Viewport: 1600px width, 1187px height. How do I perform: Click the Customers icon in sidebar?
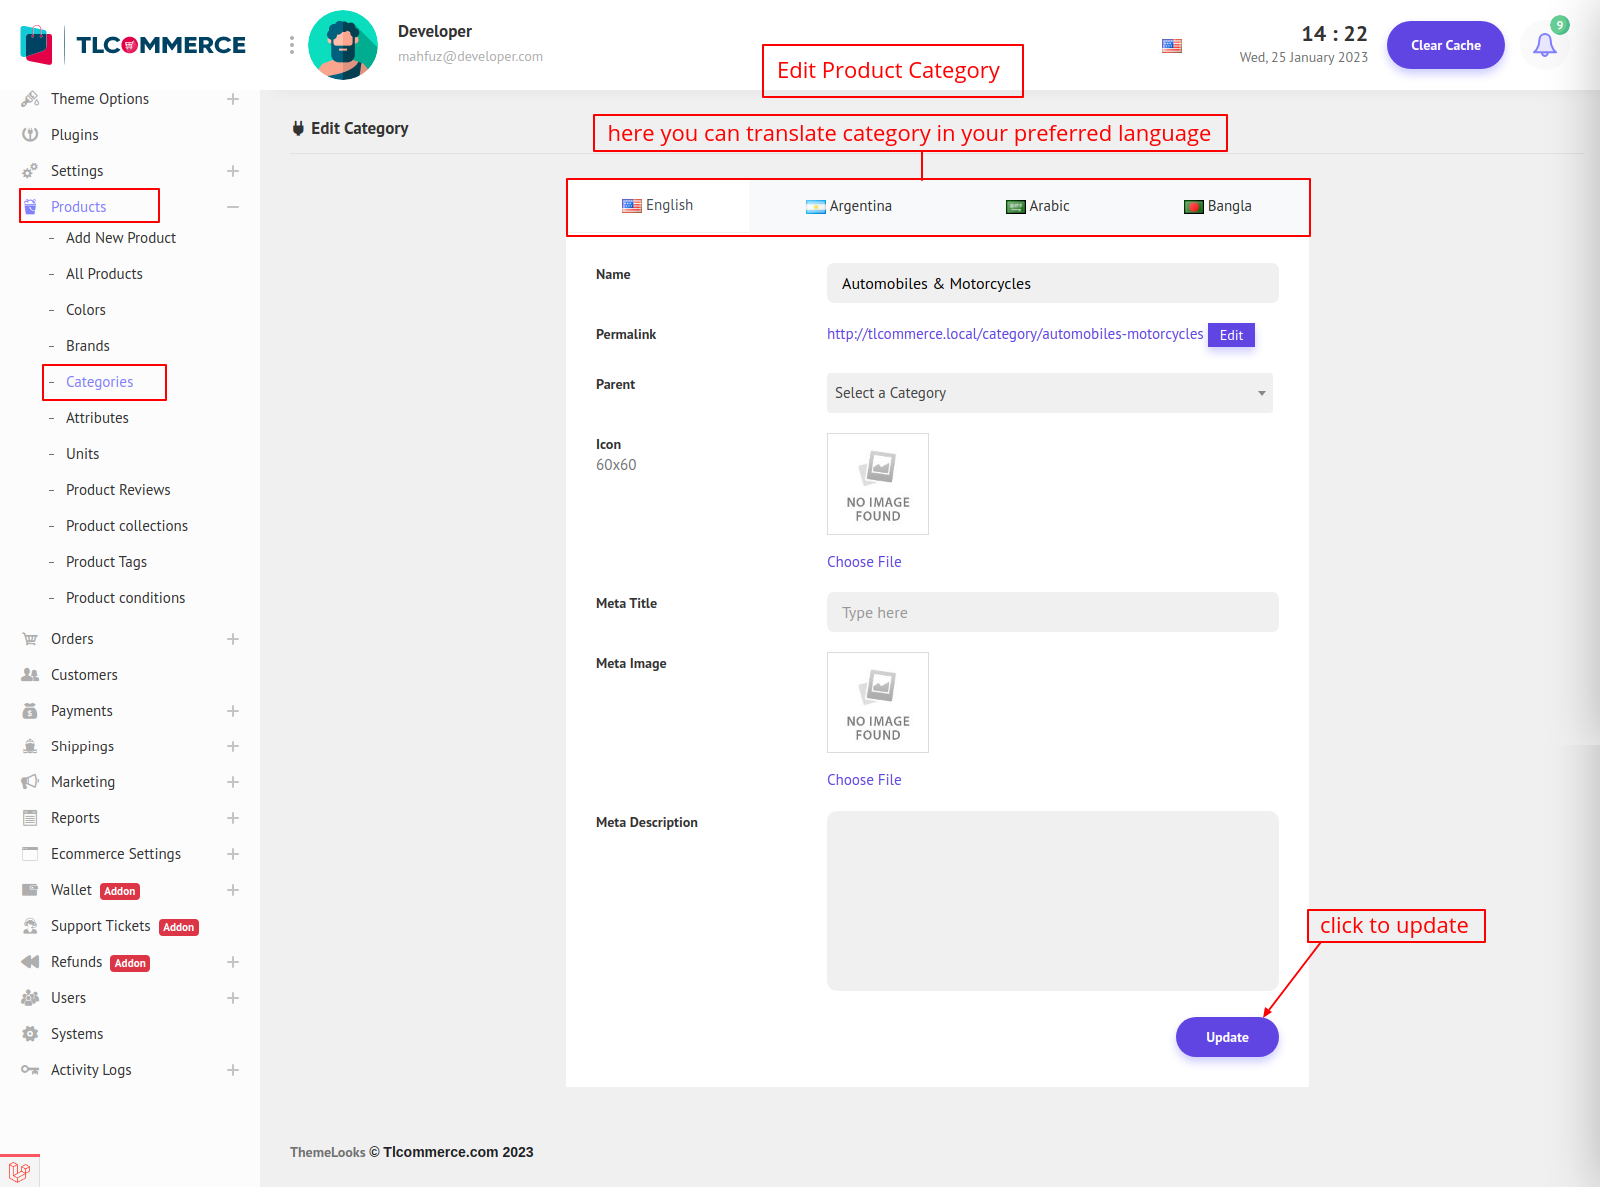[30, 675]
